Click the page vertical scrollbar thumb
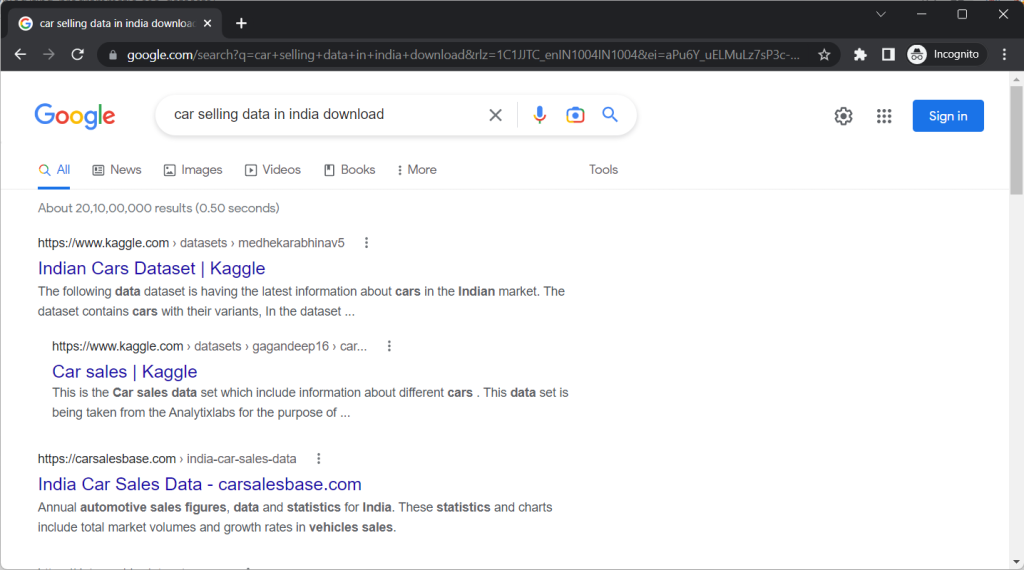 1016,140
